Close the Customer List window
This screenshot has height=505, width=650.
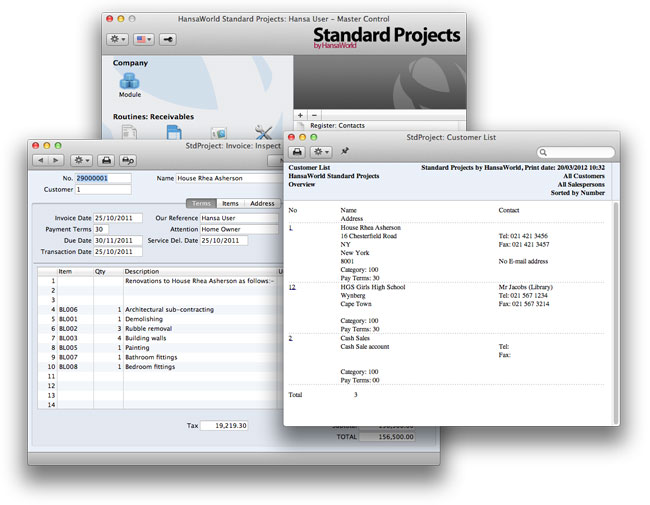point(291,137)
